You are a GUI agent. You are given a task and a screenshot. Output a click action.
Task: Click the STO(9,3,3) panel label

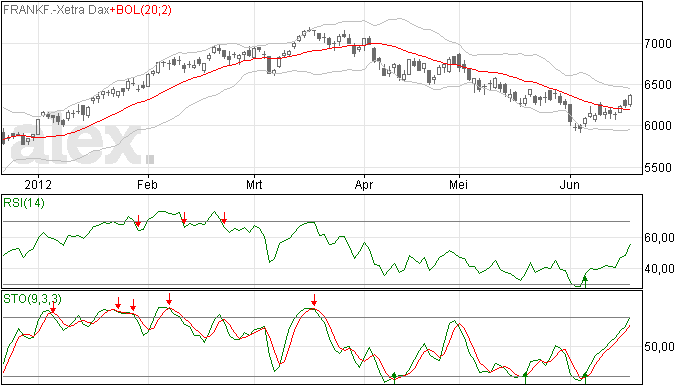[x=32, y=299]
